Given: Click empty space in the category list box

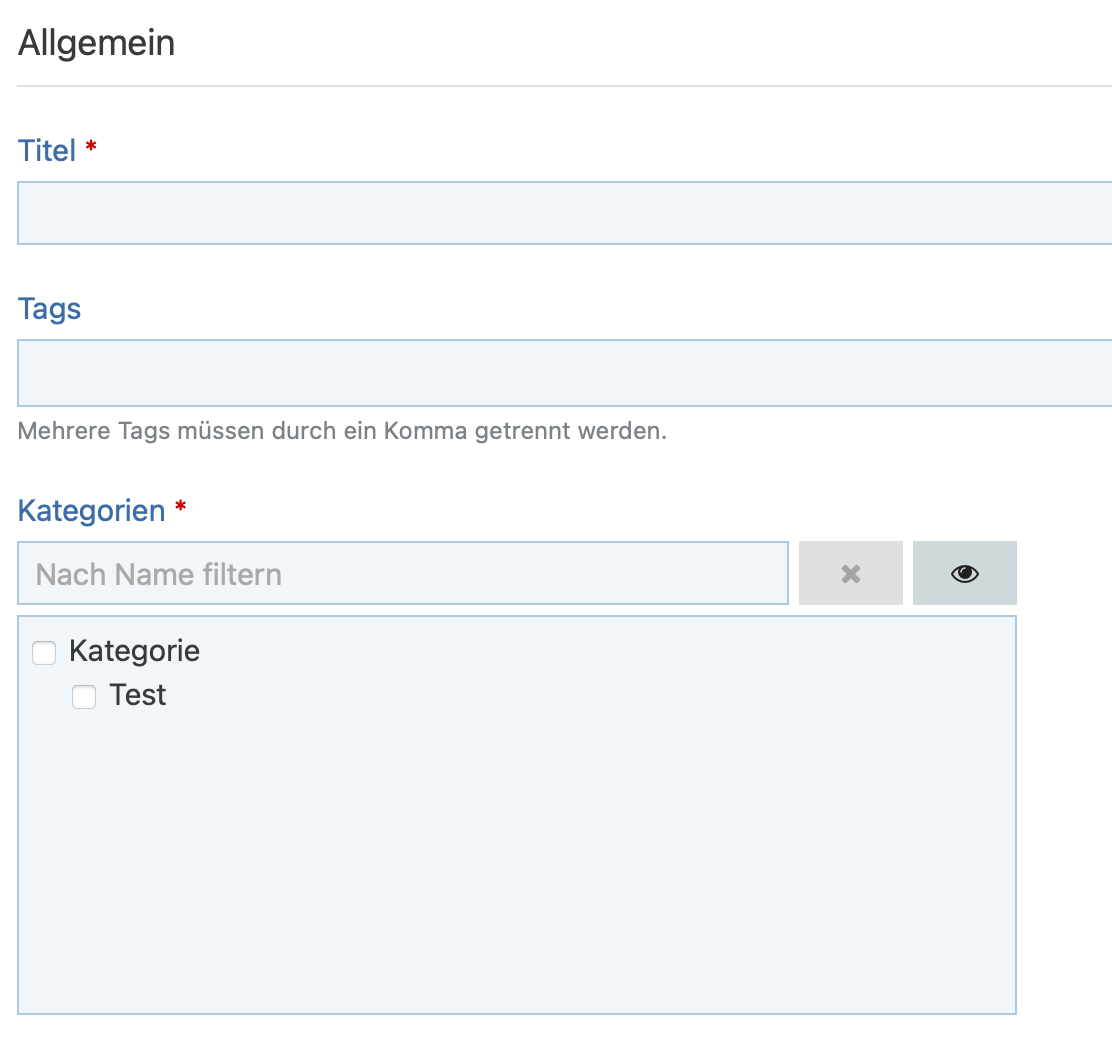Looking at the screenshot, I should (x=516, y=850).
